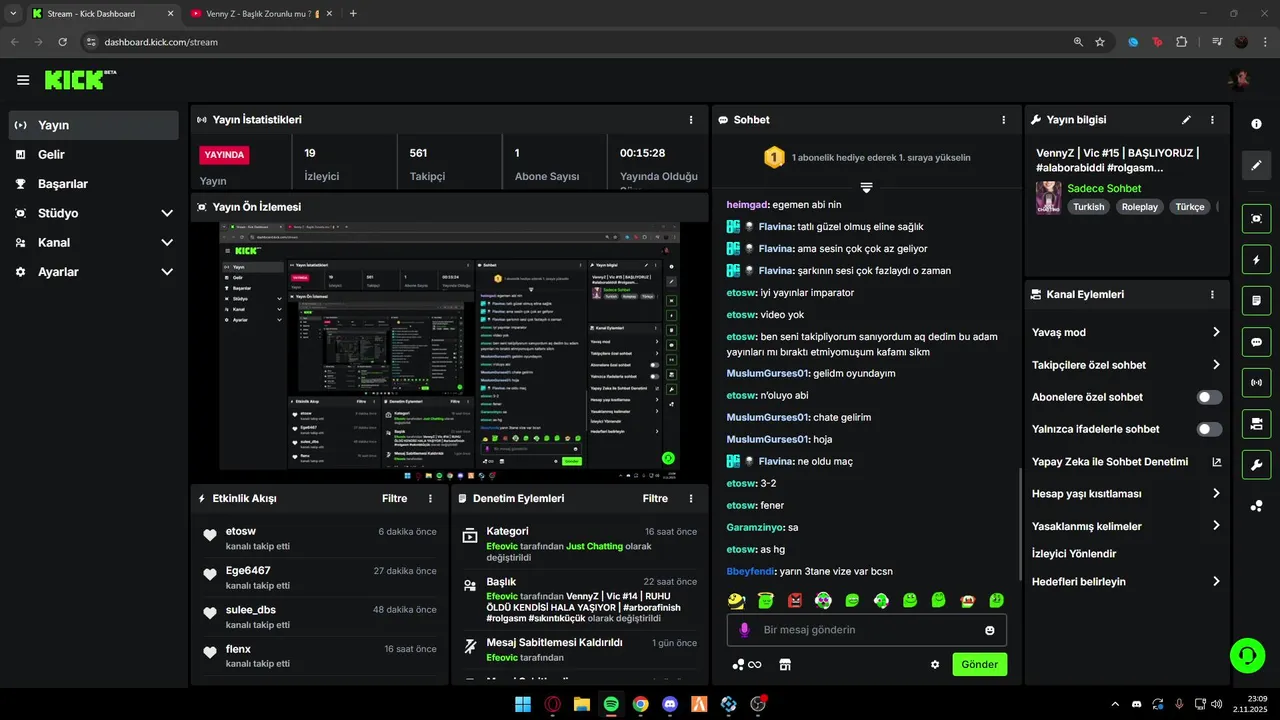Open the Windows Start menu
Image resolution: width=1280 pixels, height=720 pixels.
tap(523, 704)
